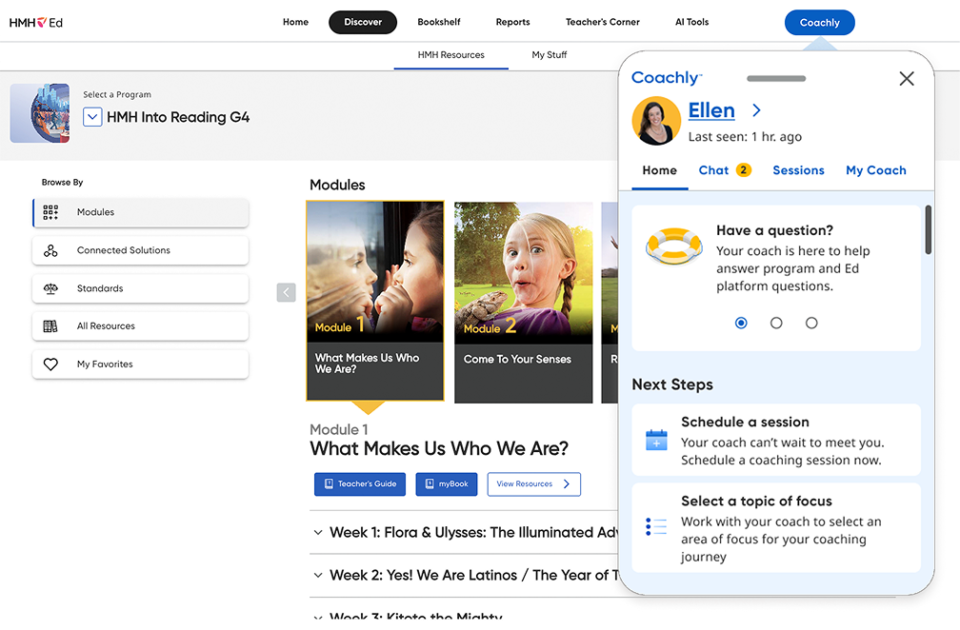Browse by Standards in sidebar

(x=141, y=288)
